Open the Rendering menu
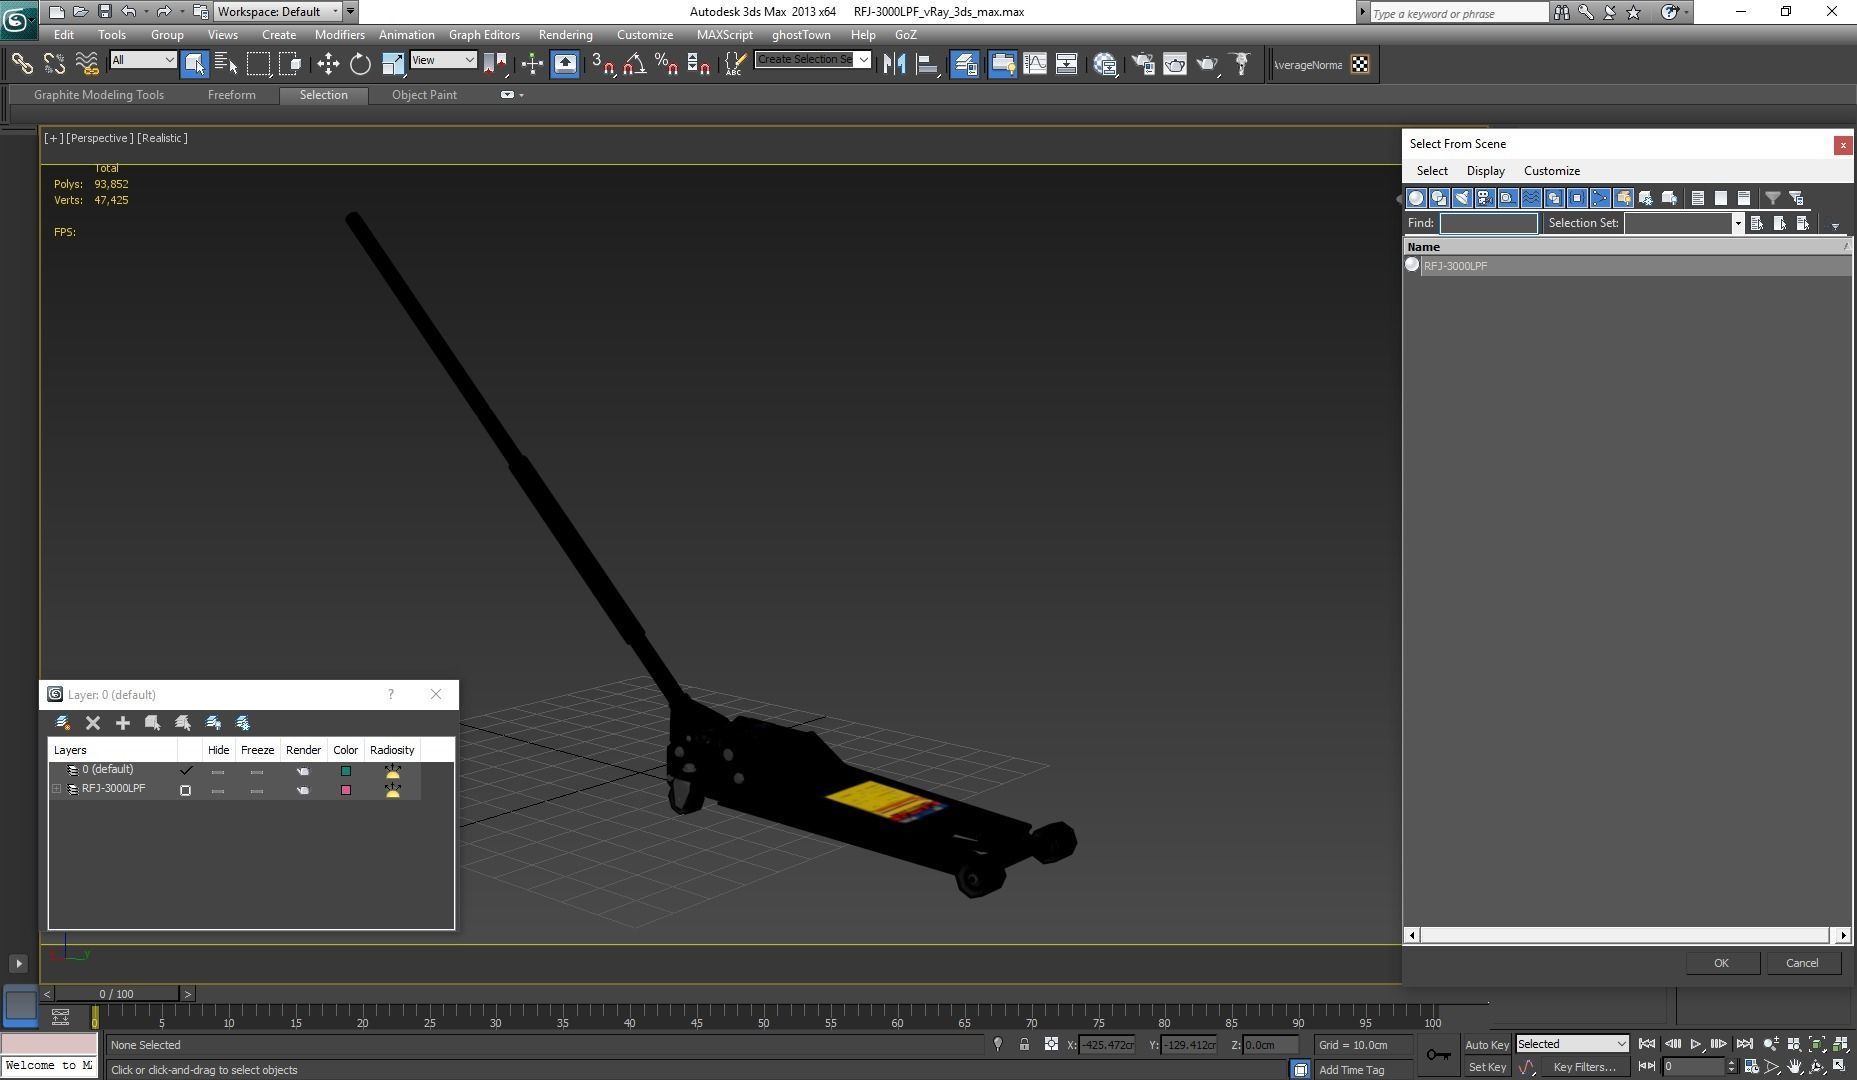 (x=565, y=34)
